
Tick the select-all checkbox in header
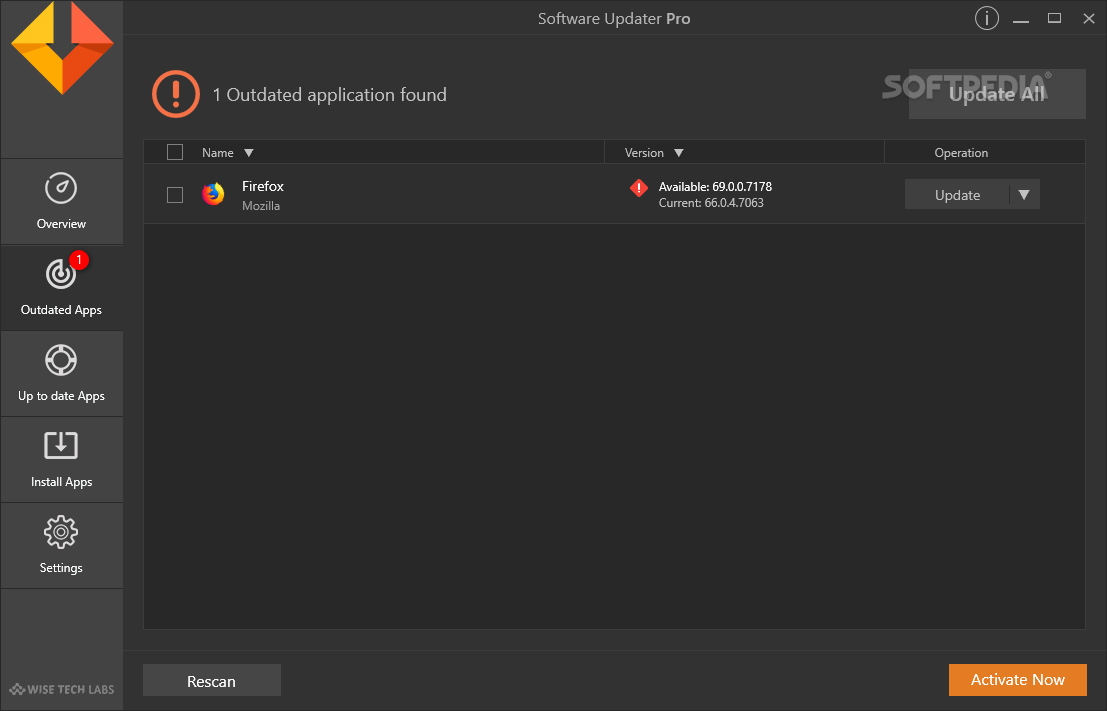click(x=174, y=153)
